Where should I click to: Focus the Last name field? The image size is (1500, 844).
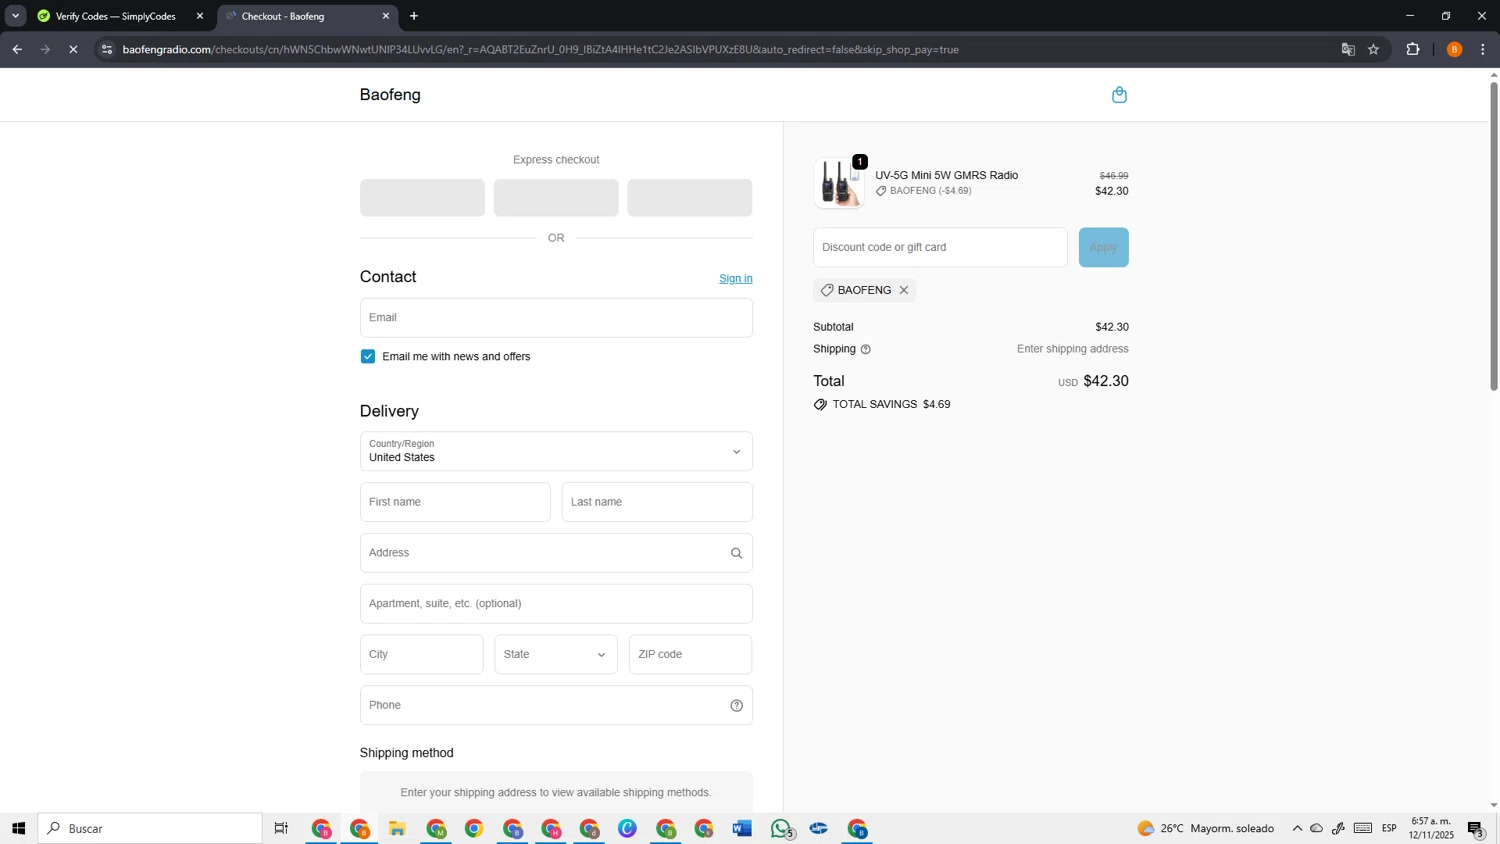(657, 502)
